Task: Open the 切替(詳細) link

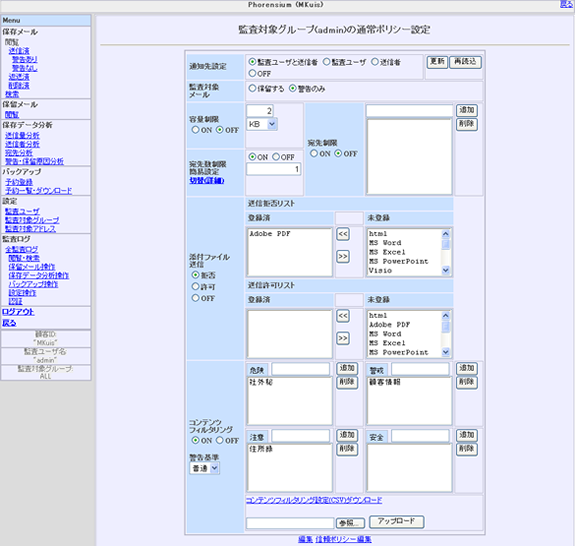Action: pyautogui.click(x=207, y=180)
